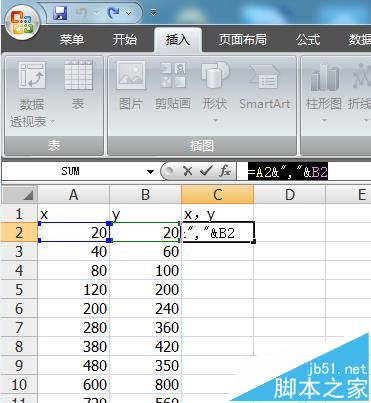
Task: Click the fx Insert Function icon
Action: (x=225, y=171)
